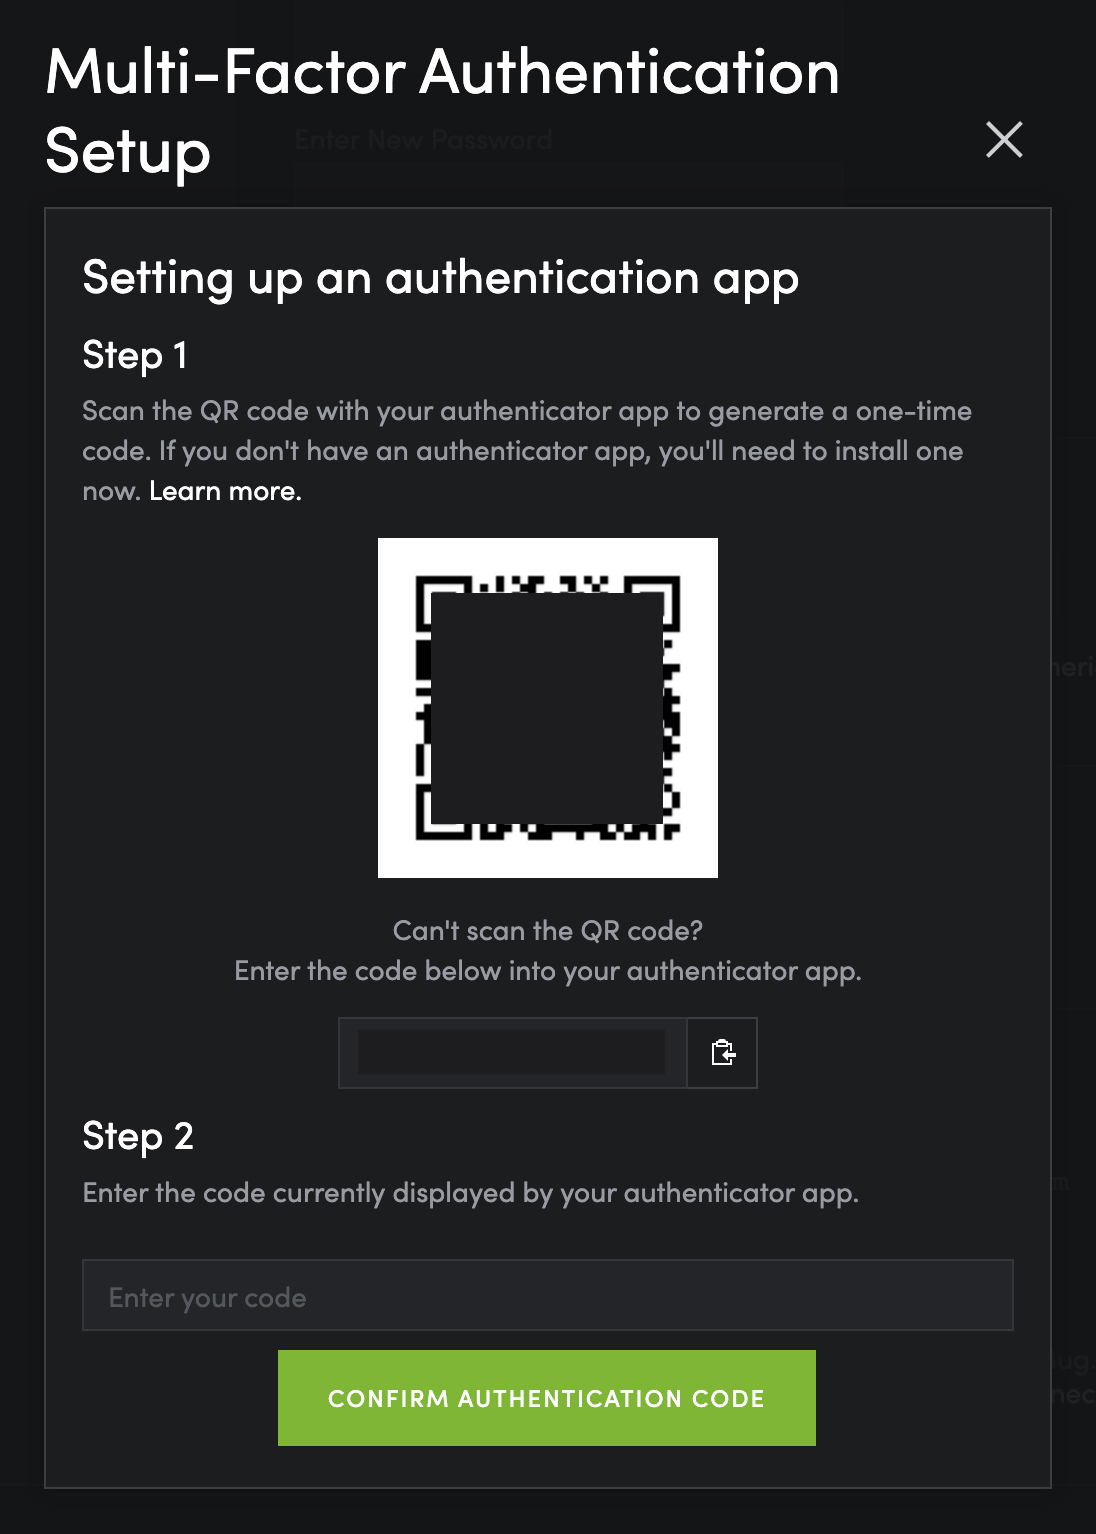This screenshot has width=1096, height=1534.
Task: Click the Step 2 heading
Action: click(138, 1136)
